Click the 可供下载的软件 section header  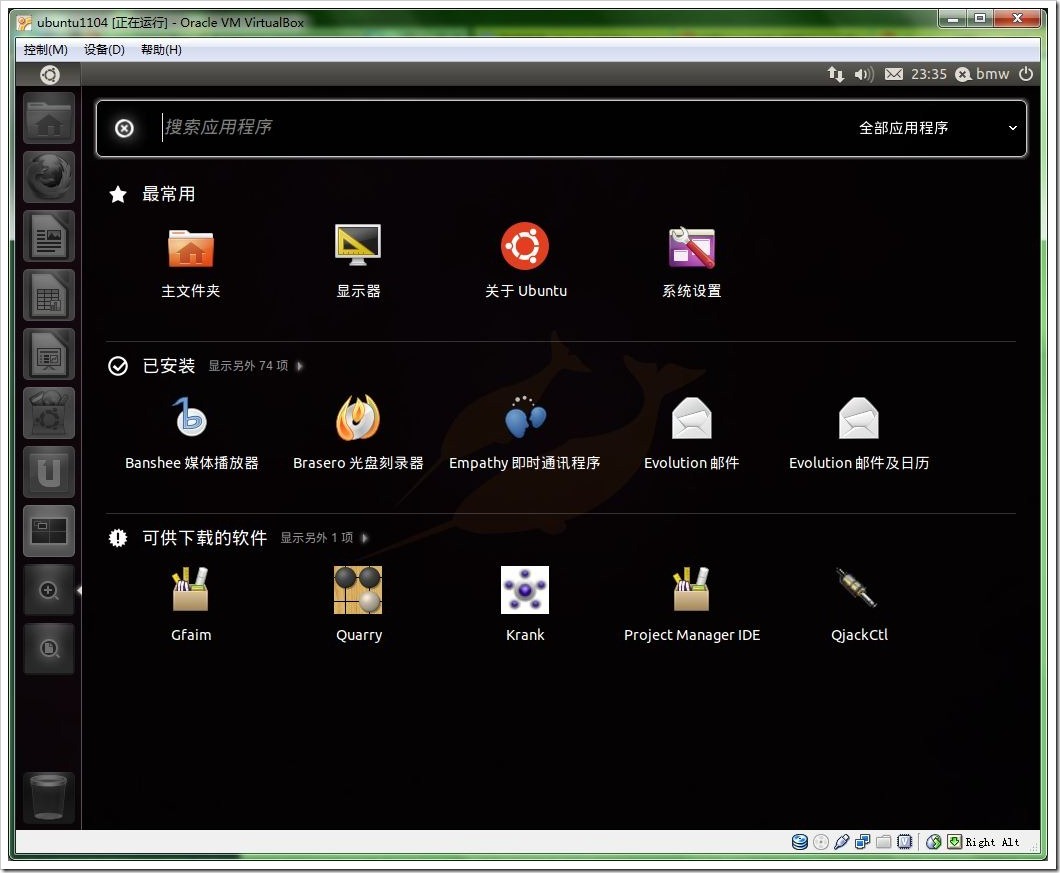pos(204,538)
